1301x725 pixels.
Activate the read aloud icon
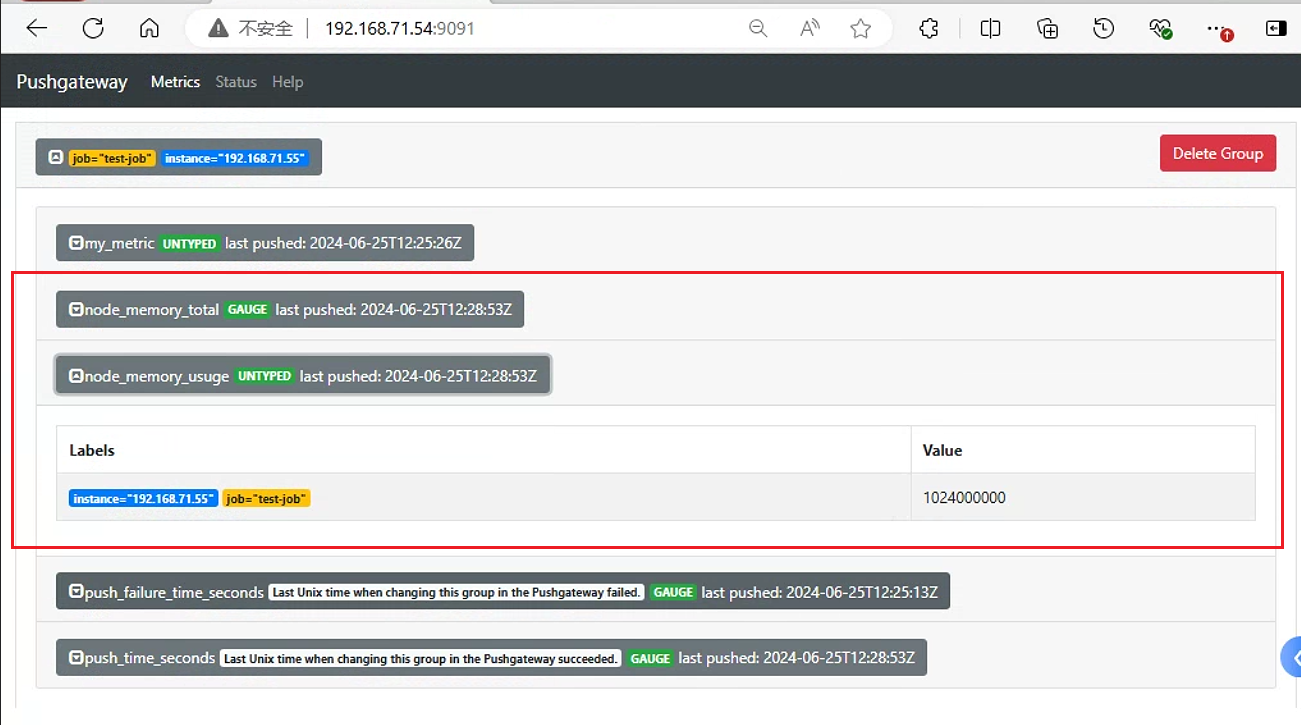tap(810, 29)
